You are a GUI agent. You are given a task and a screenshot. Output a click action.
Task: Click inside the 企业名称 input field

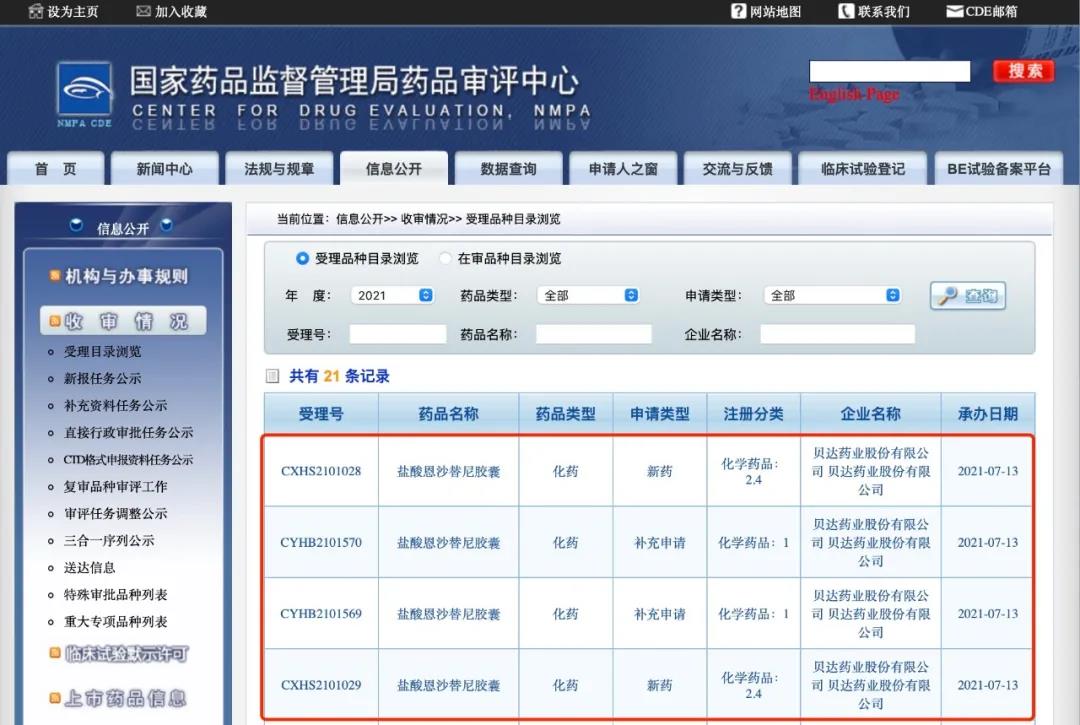point(837,333)
